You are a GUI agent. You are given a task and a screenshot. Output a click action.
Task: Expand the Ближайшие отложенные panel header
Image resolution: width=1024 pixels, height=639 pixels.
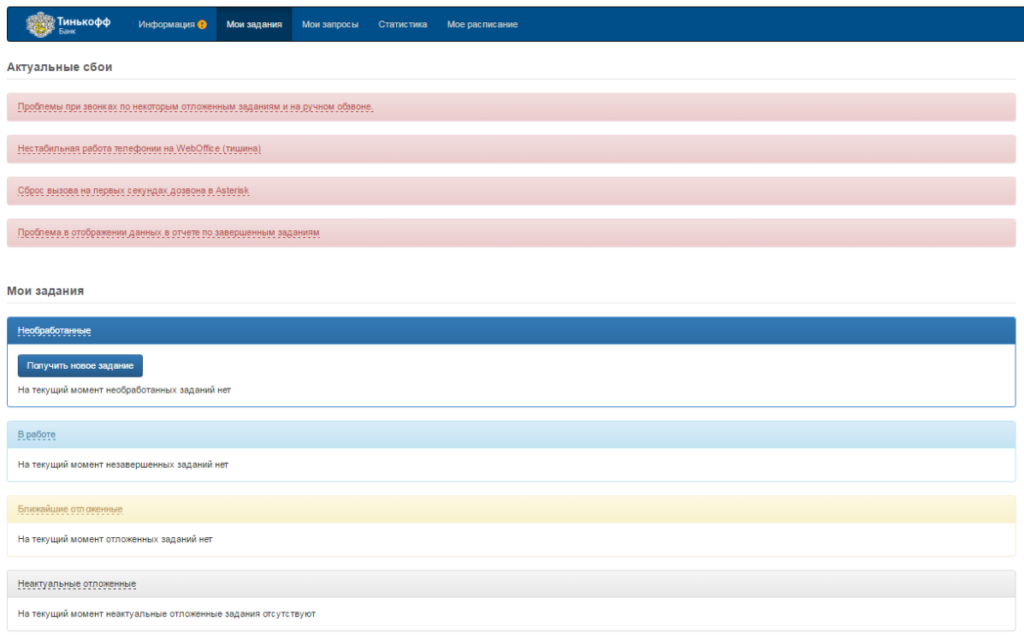(70, 509)
